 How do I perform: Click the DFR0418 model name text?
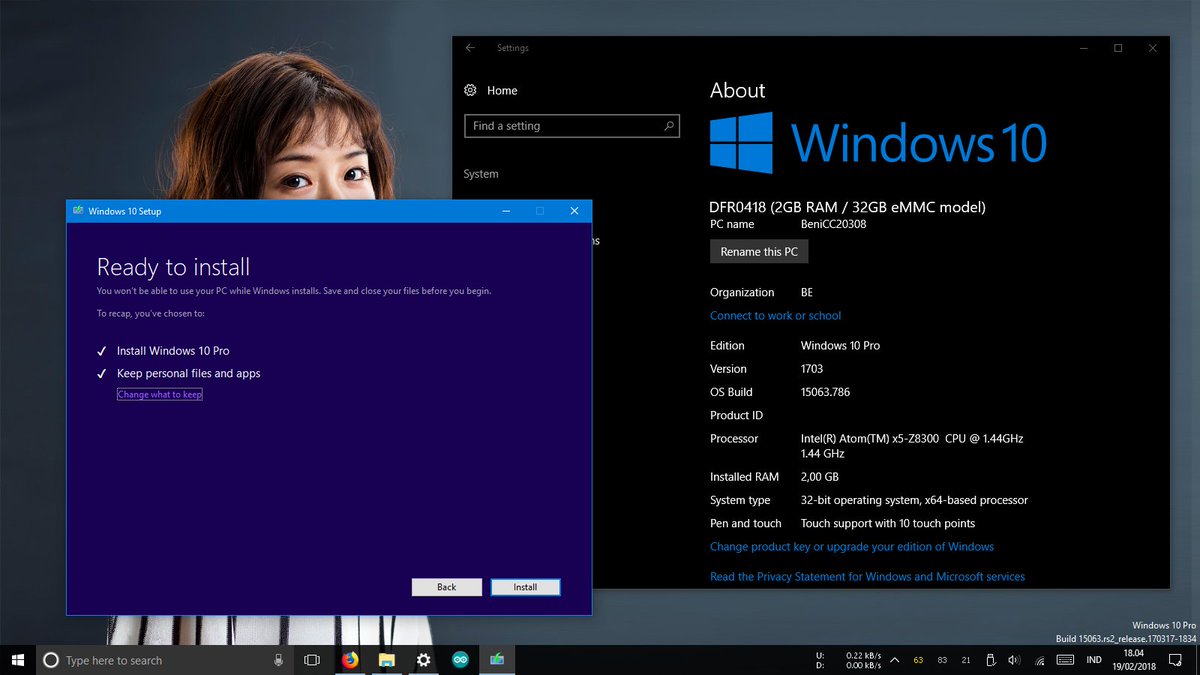848,207
